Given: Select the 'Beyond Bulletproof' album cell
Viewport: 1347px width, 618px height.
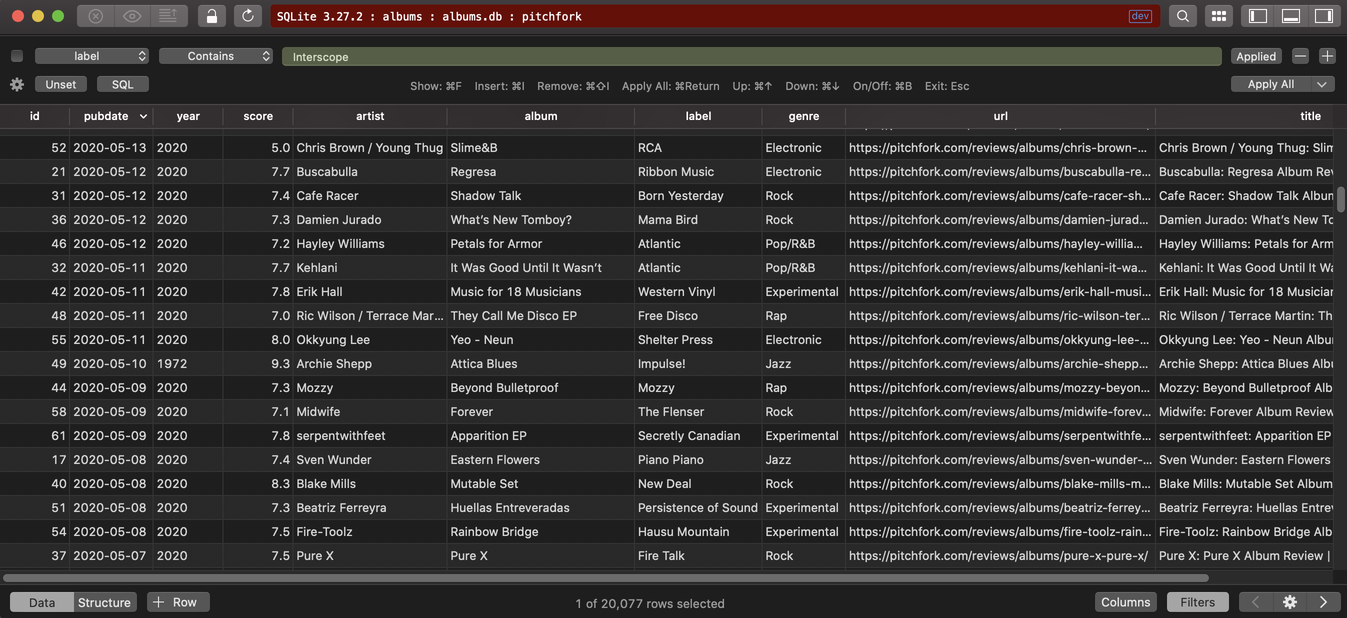Looking at the screenshot, I should [541, 387].
